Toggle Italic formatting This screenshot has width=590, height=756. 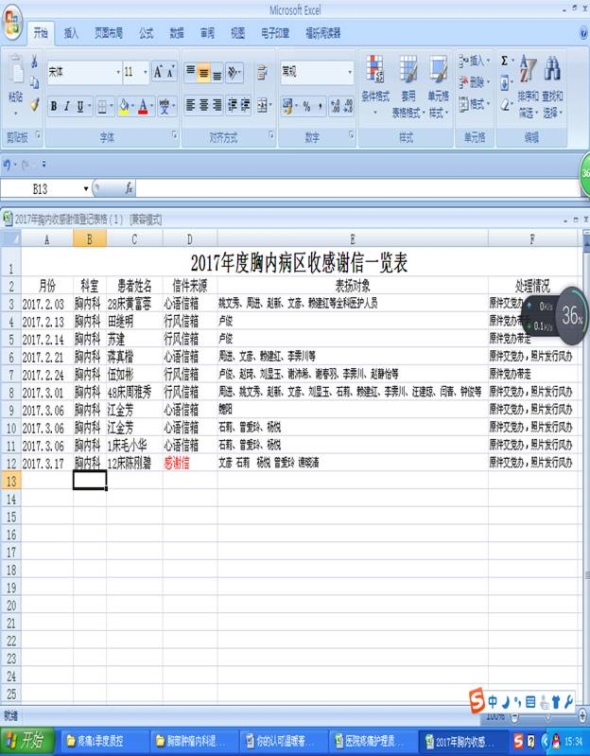point(67,107)
